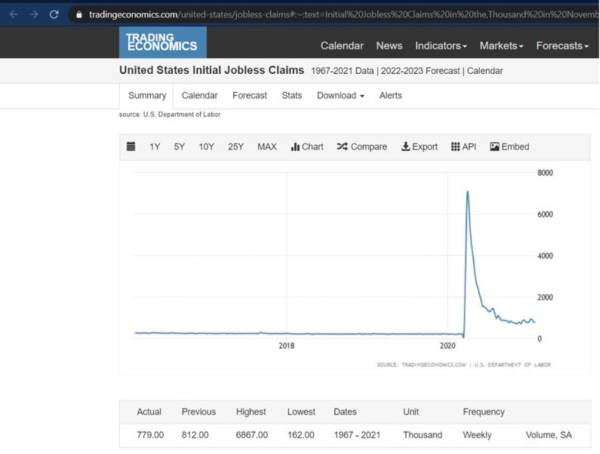Open News from the top navigation

coord(389,46)
